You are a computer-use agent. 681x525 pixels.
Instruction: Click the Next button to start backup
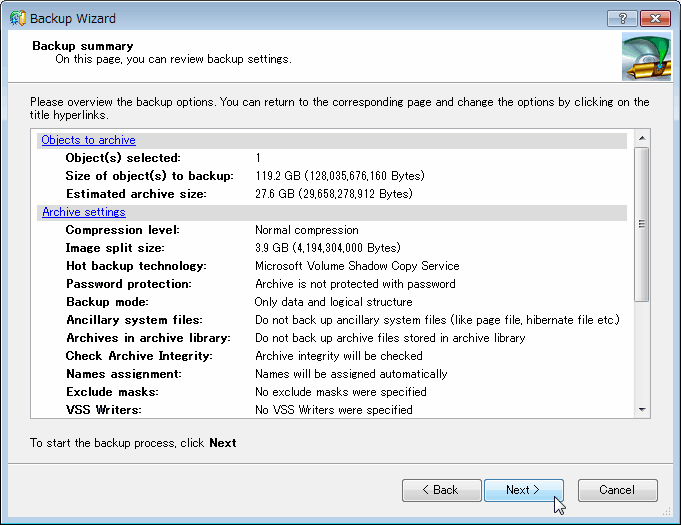[x=523, y=490]
